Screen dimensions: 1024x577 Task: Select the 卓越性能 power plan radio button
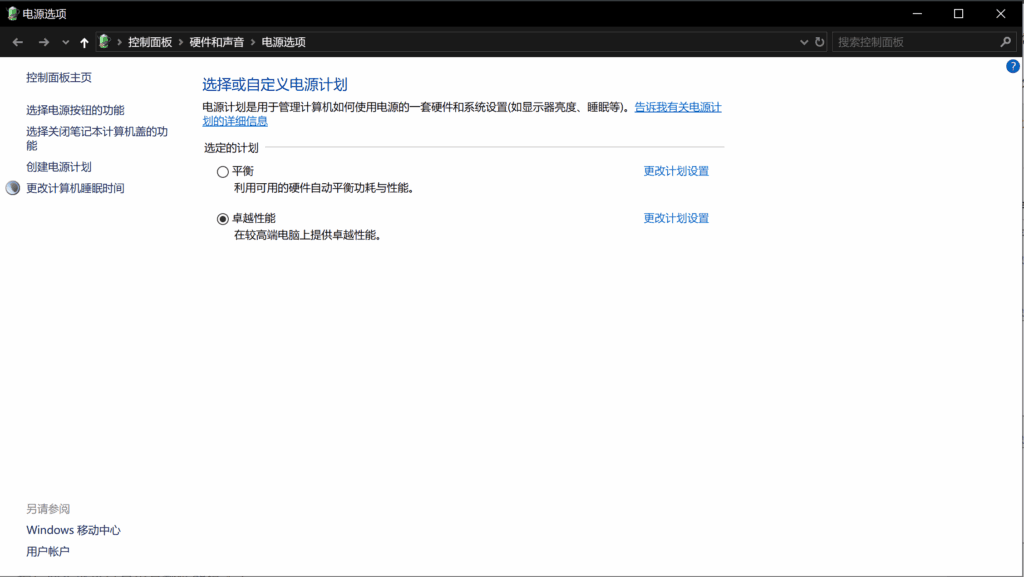point(223,219)
